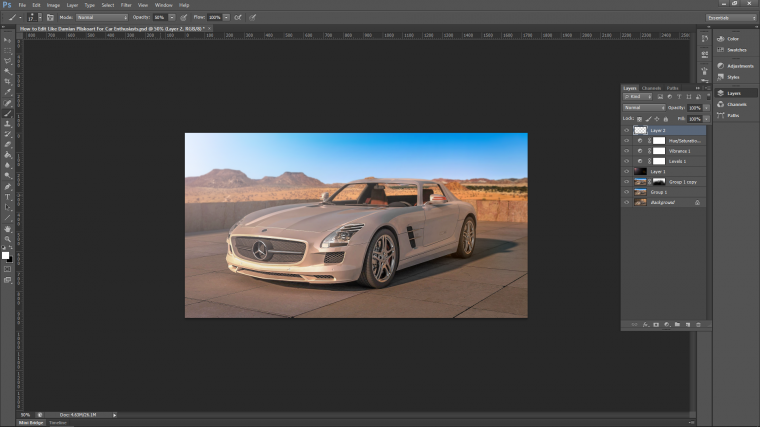
Task: Open the Image menu
Action: (53, 5)
